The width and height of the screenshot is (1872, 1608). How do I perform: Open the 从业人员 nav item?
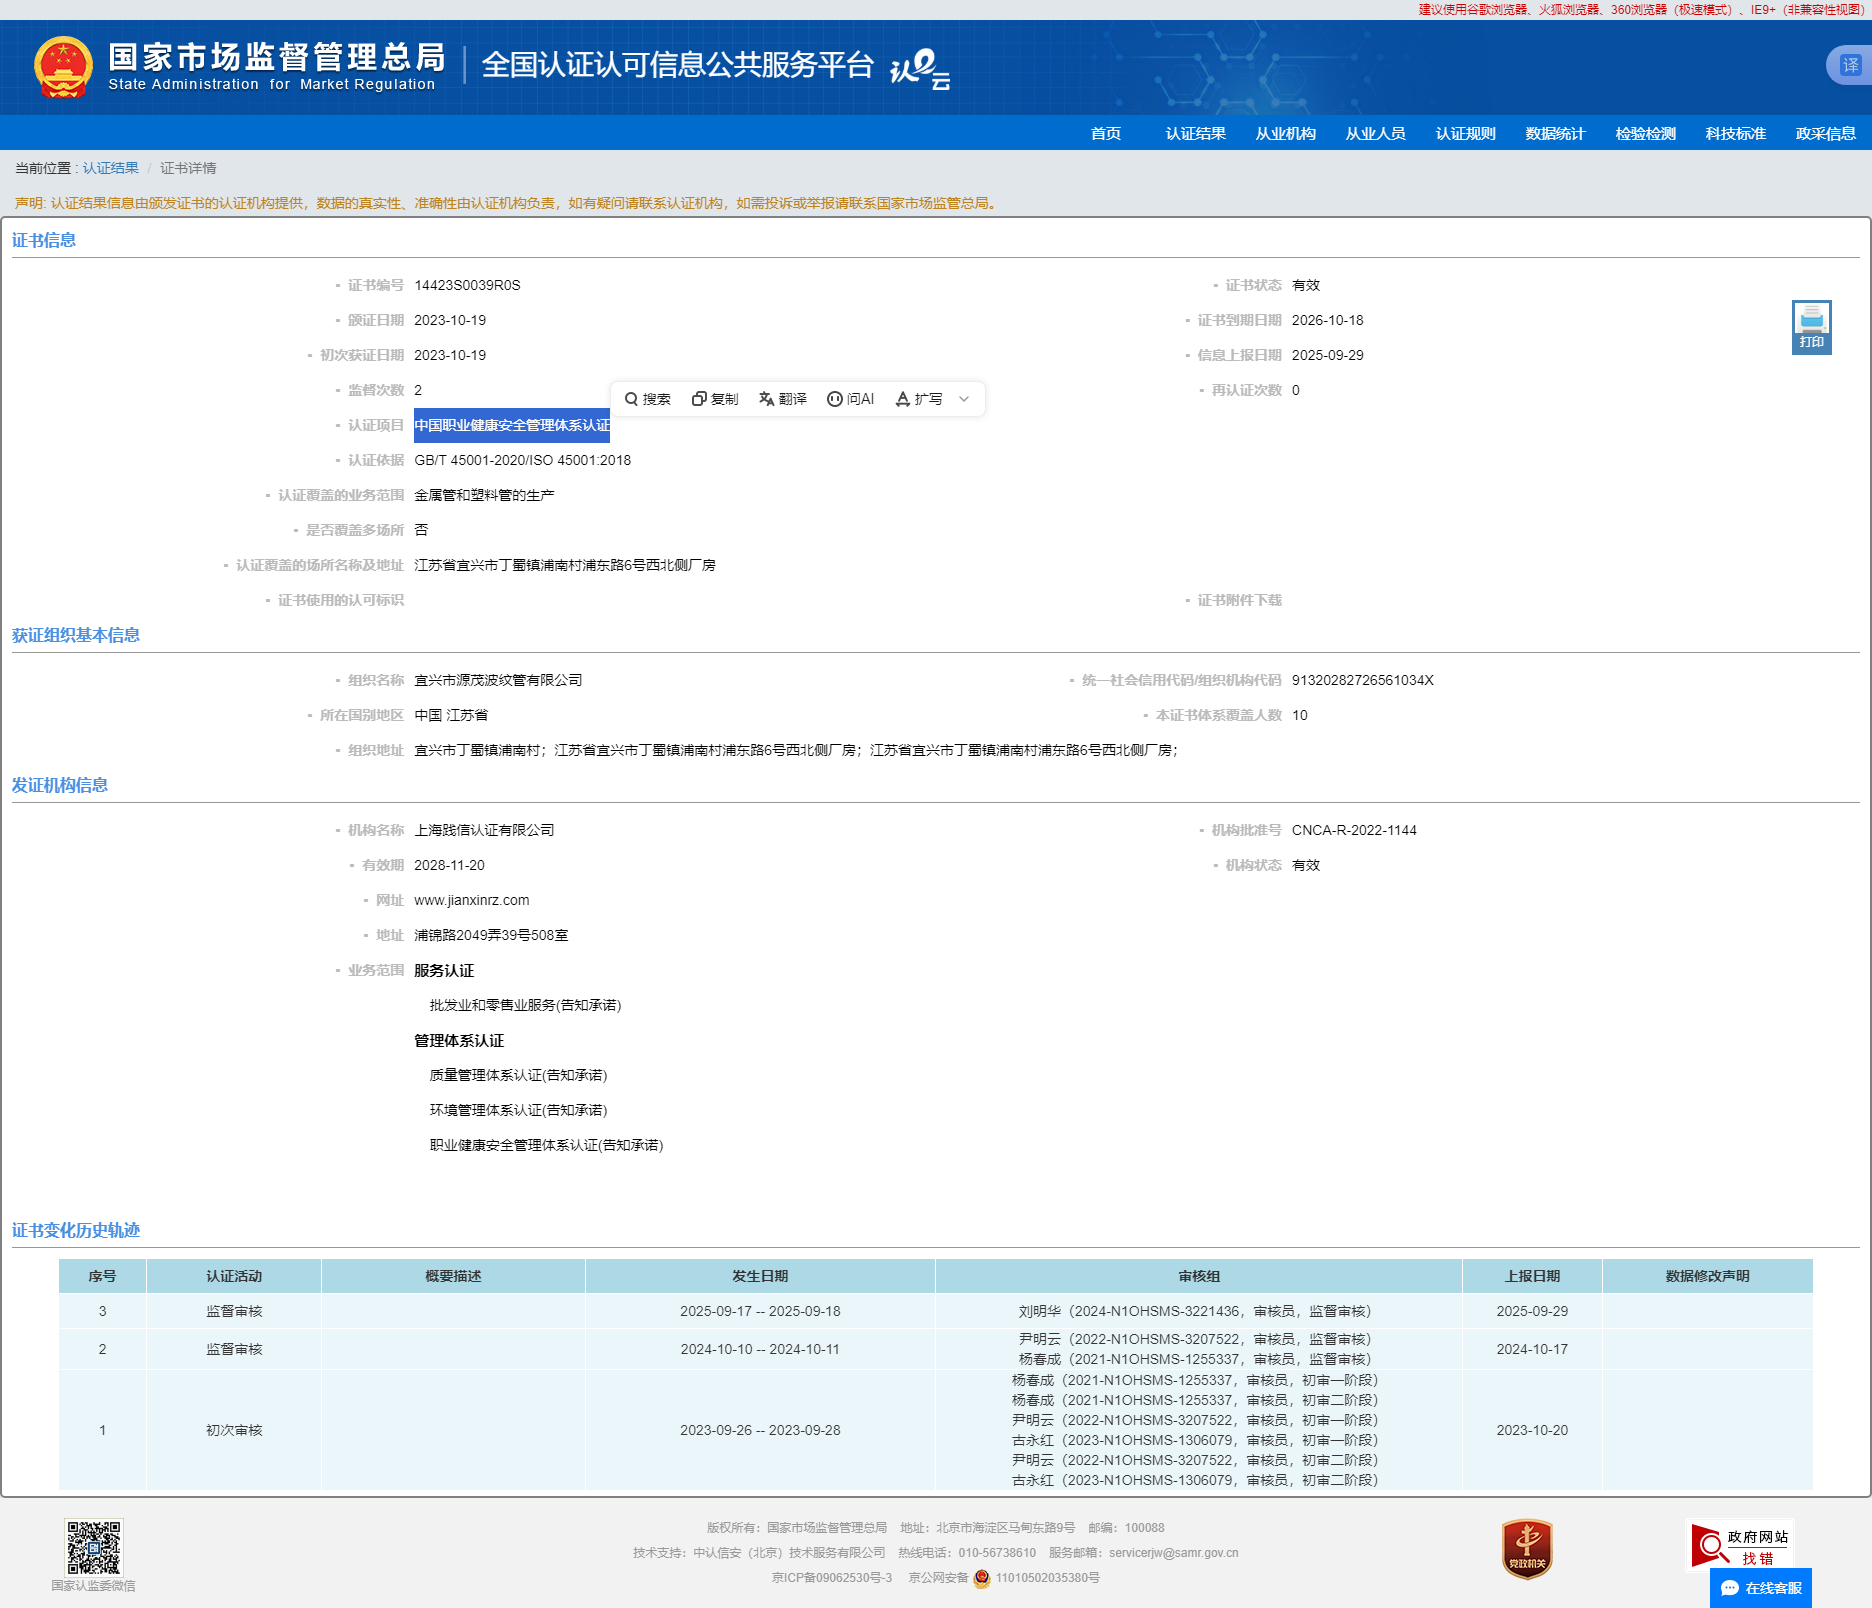pyautogui.click(x=1375, y=133)
